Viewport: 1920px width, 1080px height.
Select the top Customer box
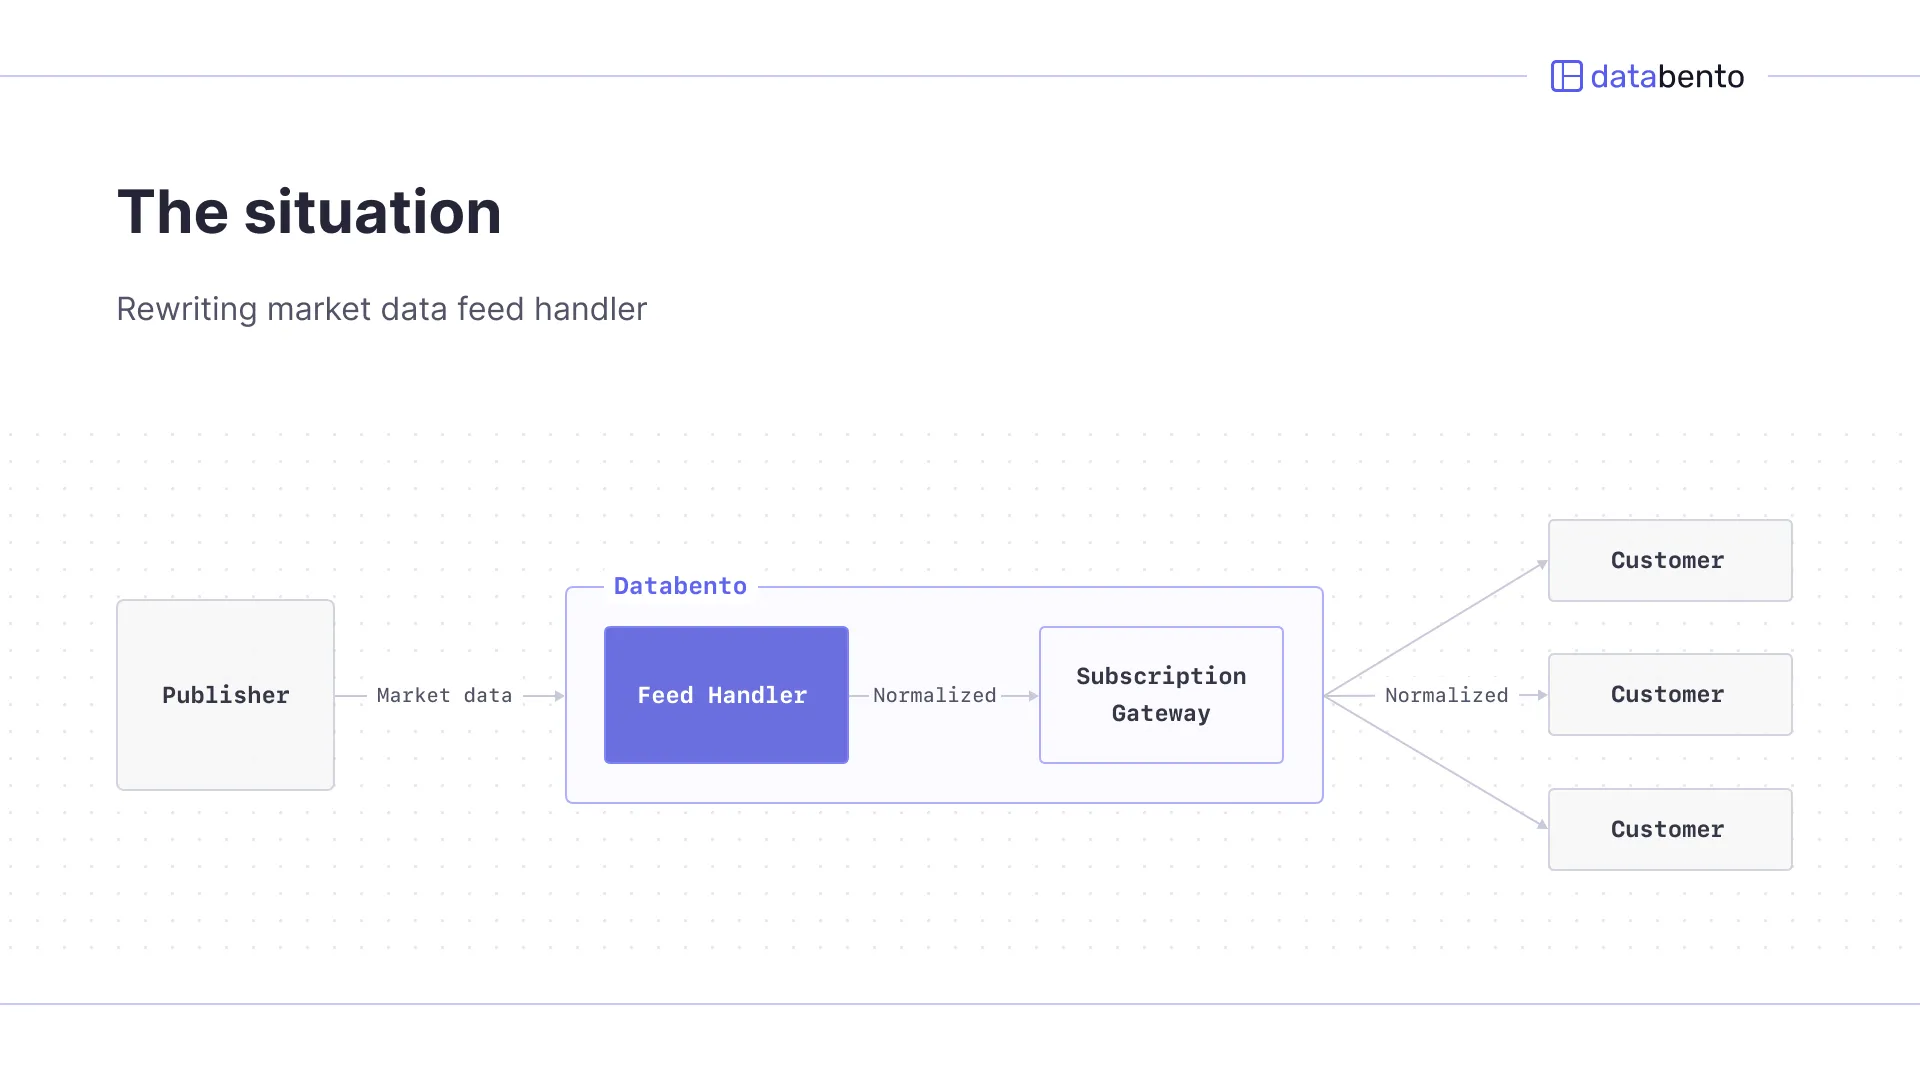pos(1670,560)
